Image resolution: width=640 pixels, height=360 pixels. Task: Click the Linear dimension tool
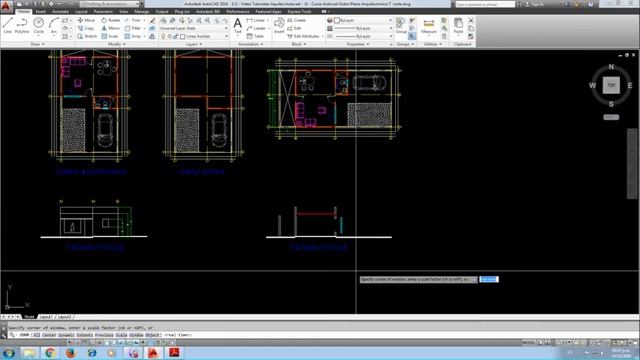click(x=256, y=20)
